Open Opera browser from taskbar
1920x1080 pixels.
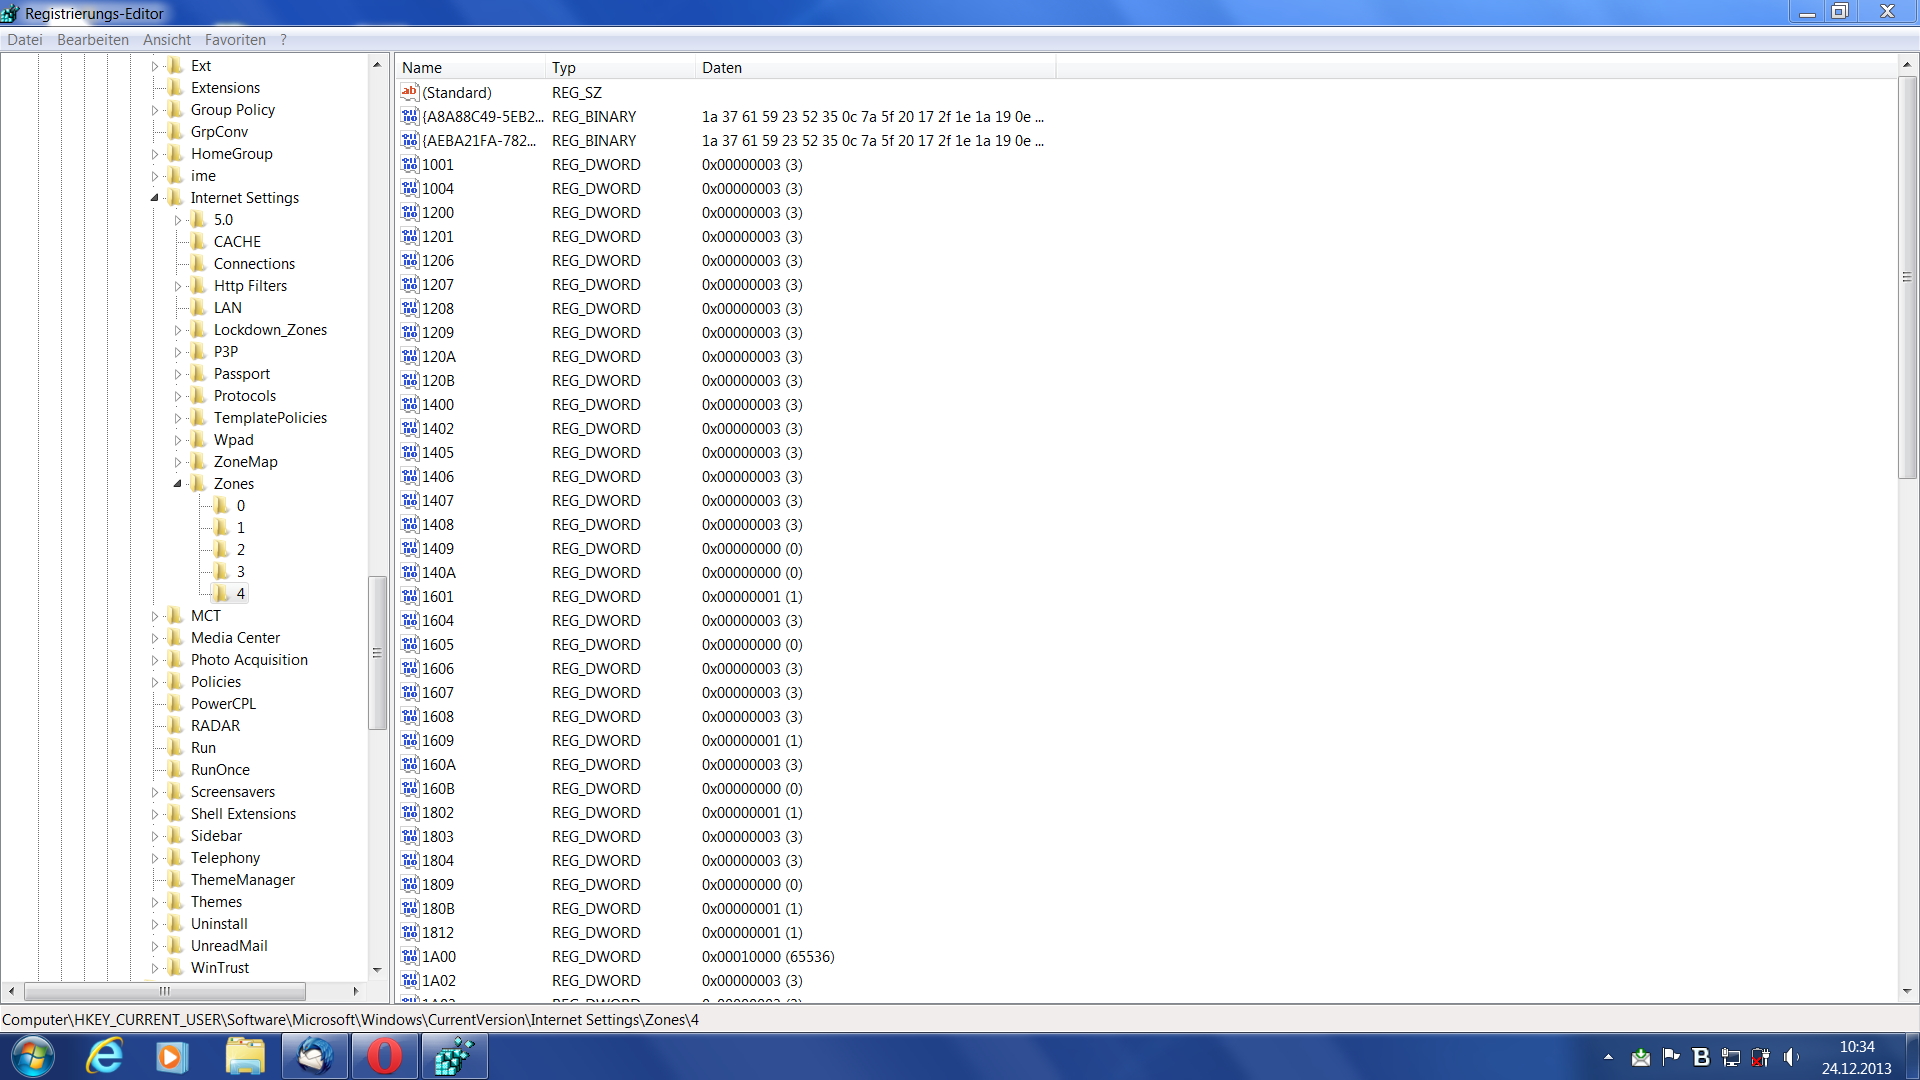pyautogui.click(x=385, y=1056)
